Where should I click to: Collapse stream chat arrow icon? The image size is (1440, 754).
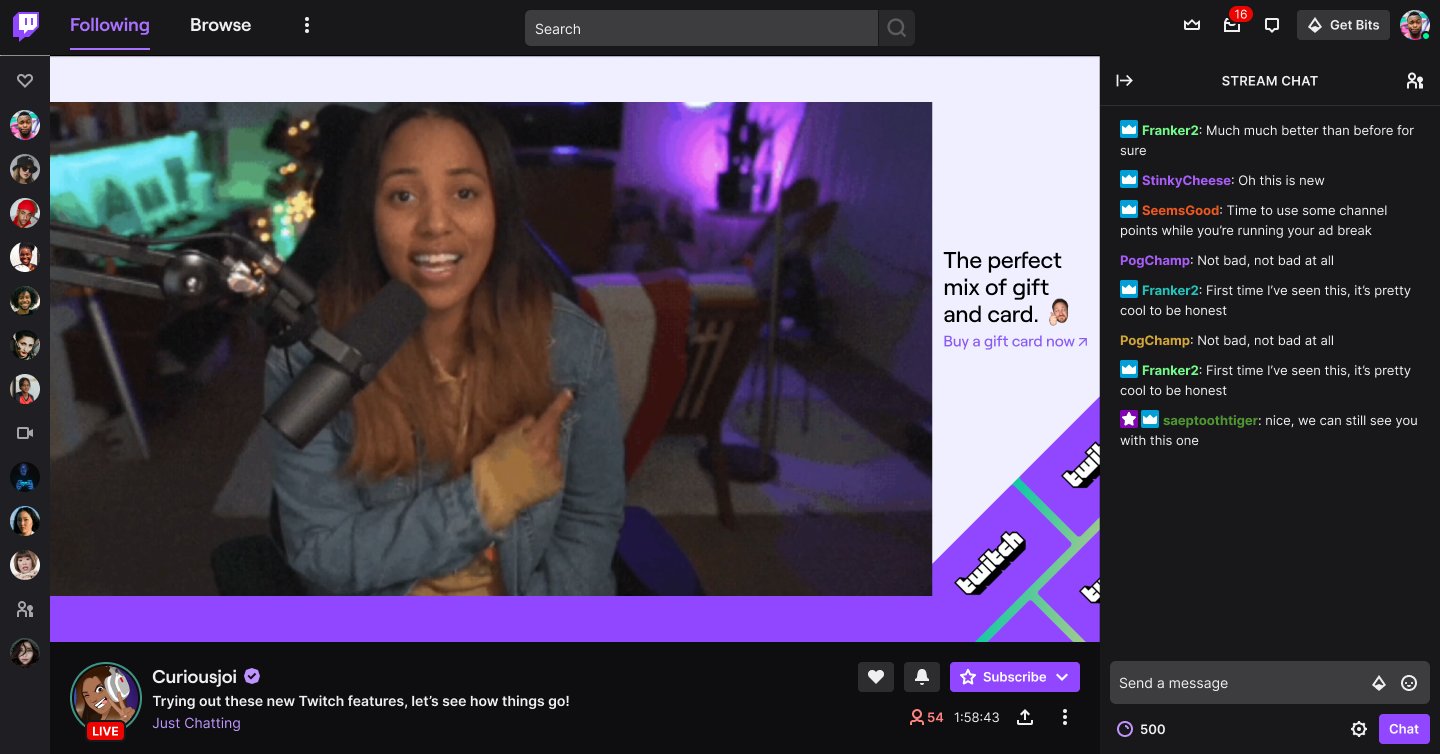pyautogui.click(x=1124, y=81)
